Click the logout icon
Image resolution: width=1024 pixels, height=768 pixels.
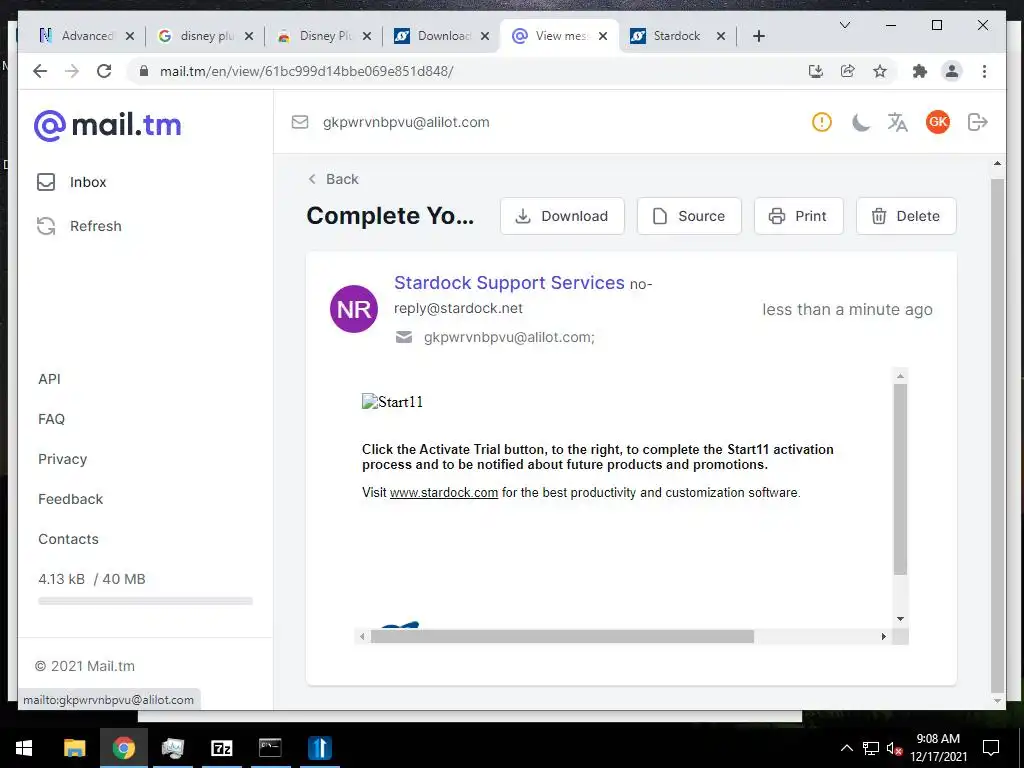(x=978, y=122)
